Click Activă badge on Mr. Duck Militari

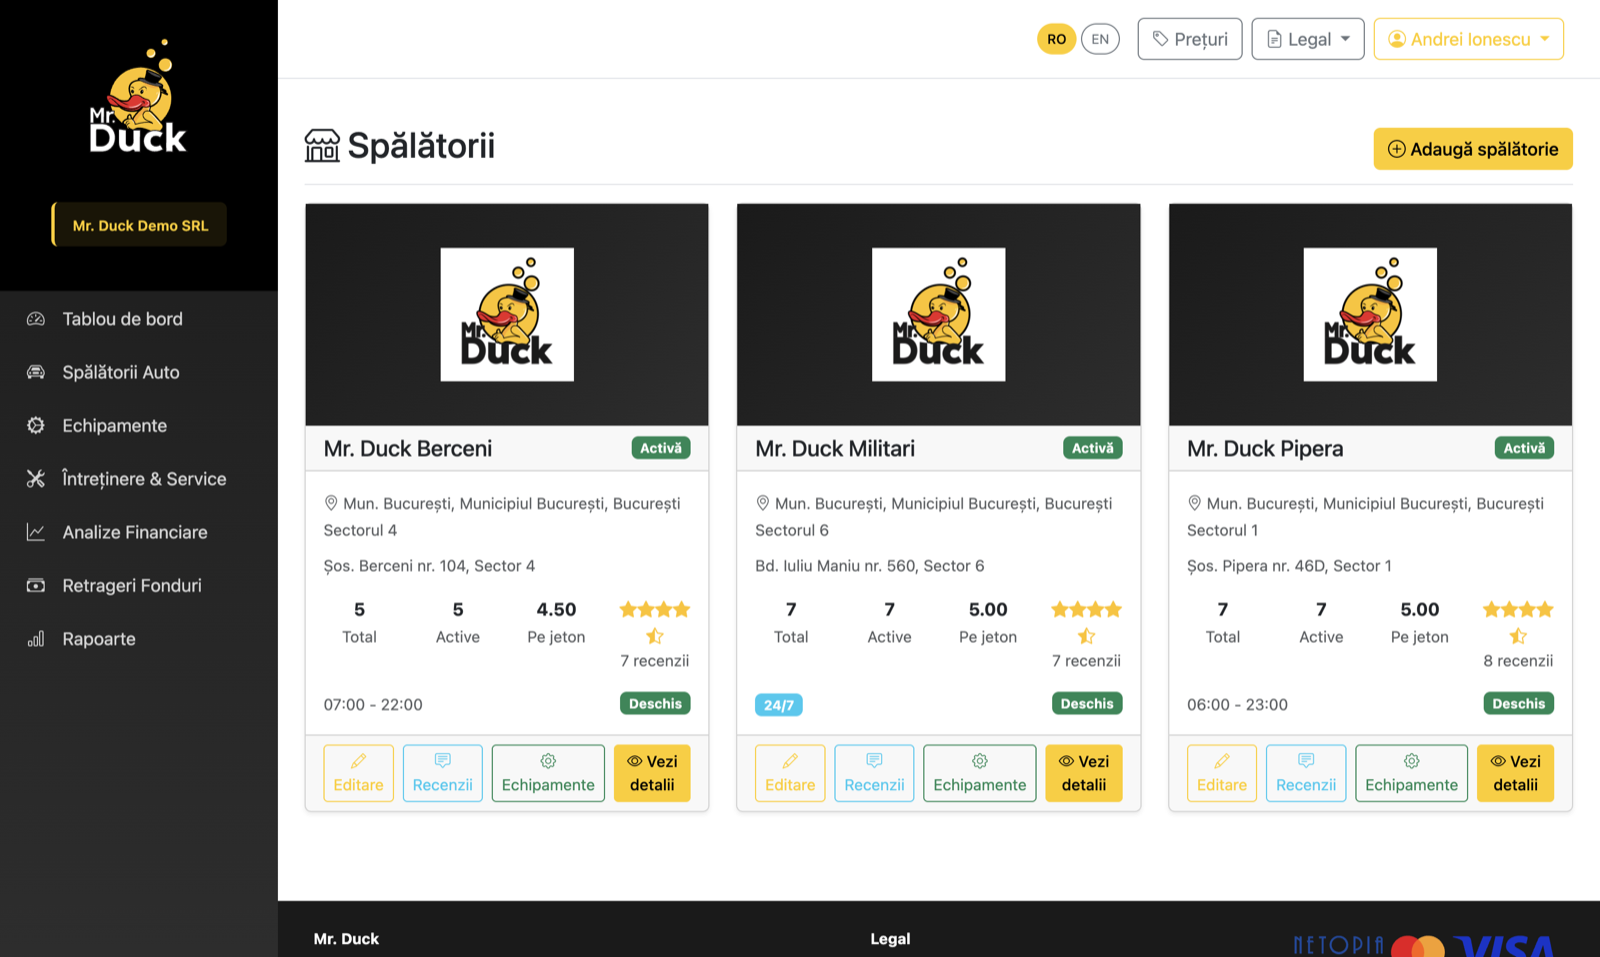pos(1092,448)
